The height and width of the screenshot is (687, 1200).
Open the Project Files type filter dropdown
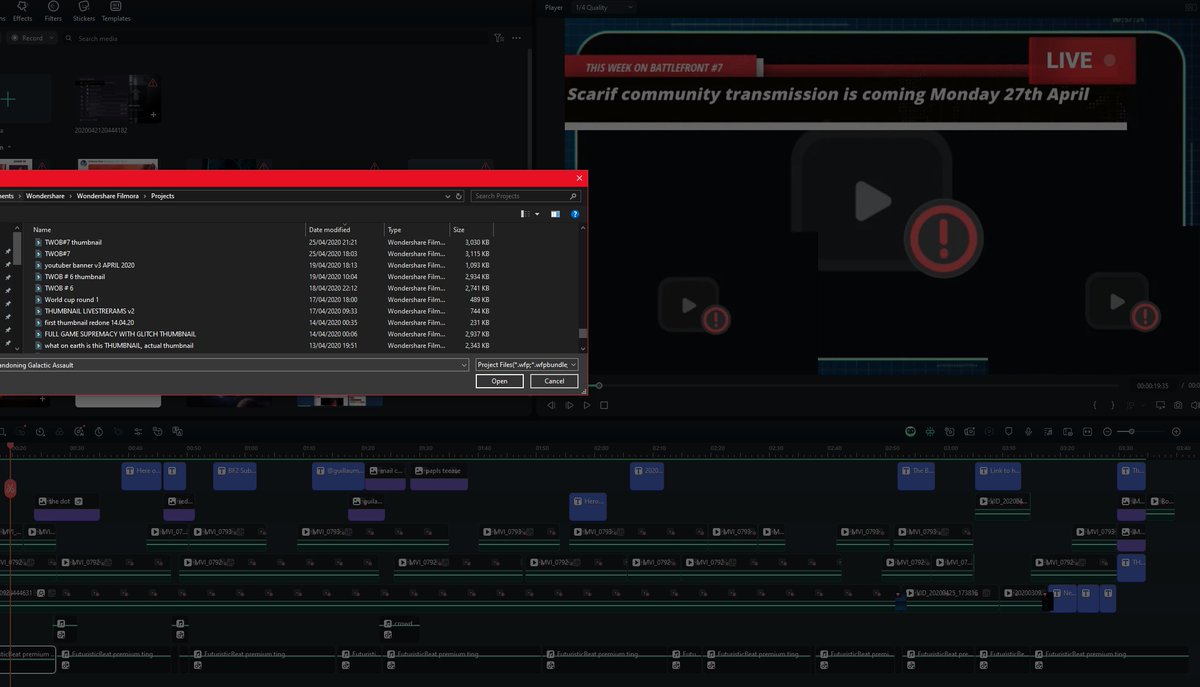(x=526, y=365)
